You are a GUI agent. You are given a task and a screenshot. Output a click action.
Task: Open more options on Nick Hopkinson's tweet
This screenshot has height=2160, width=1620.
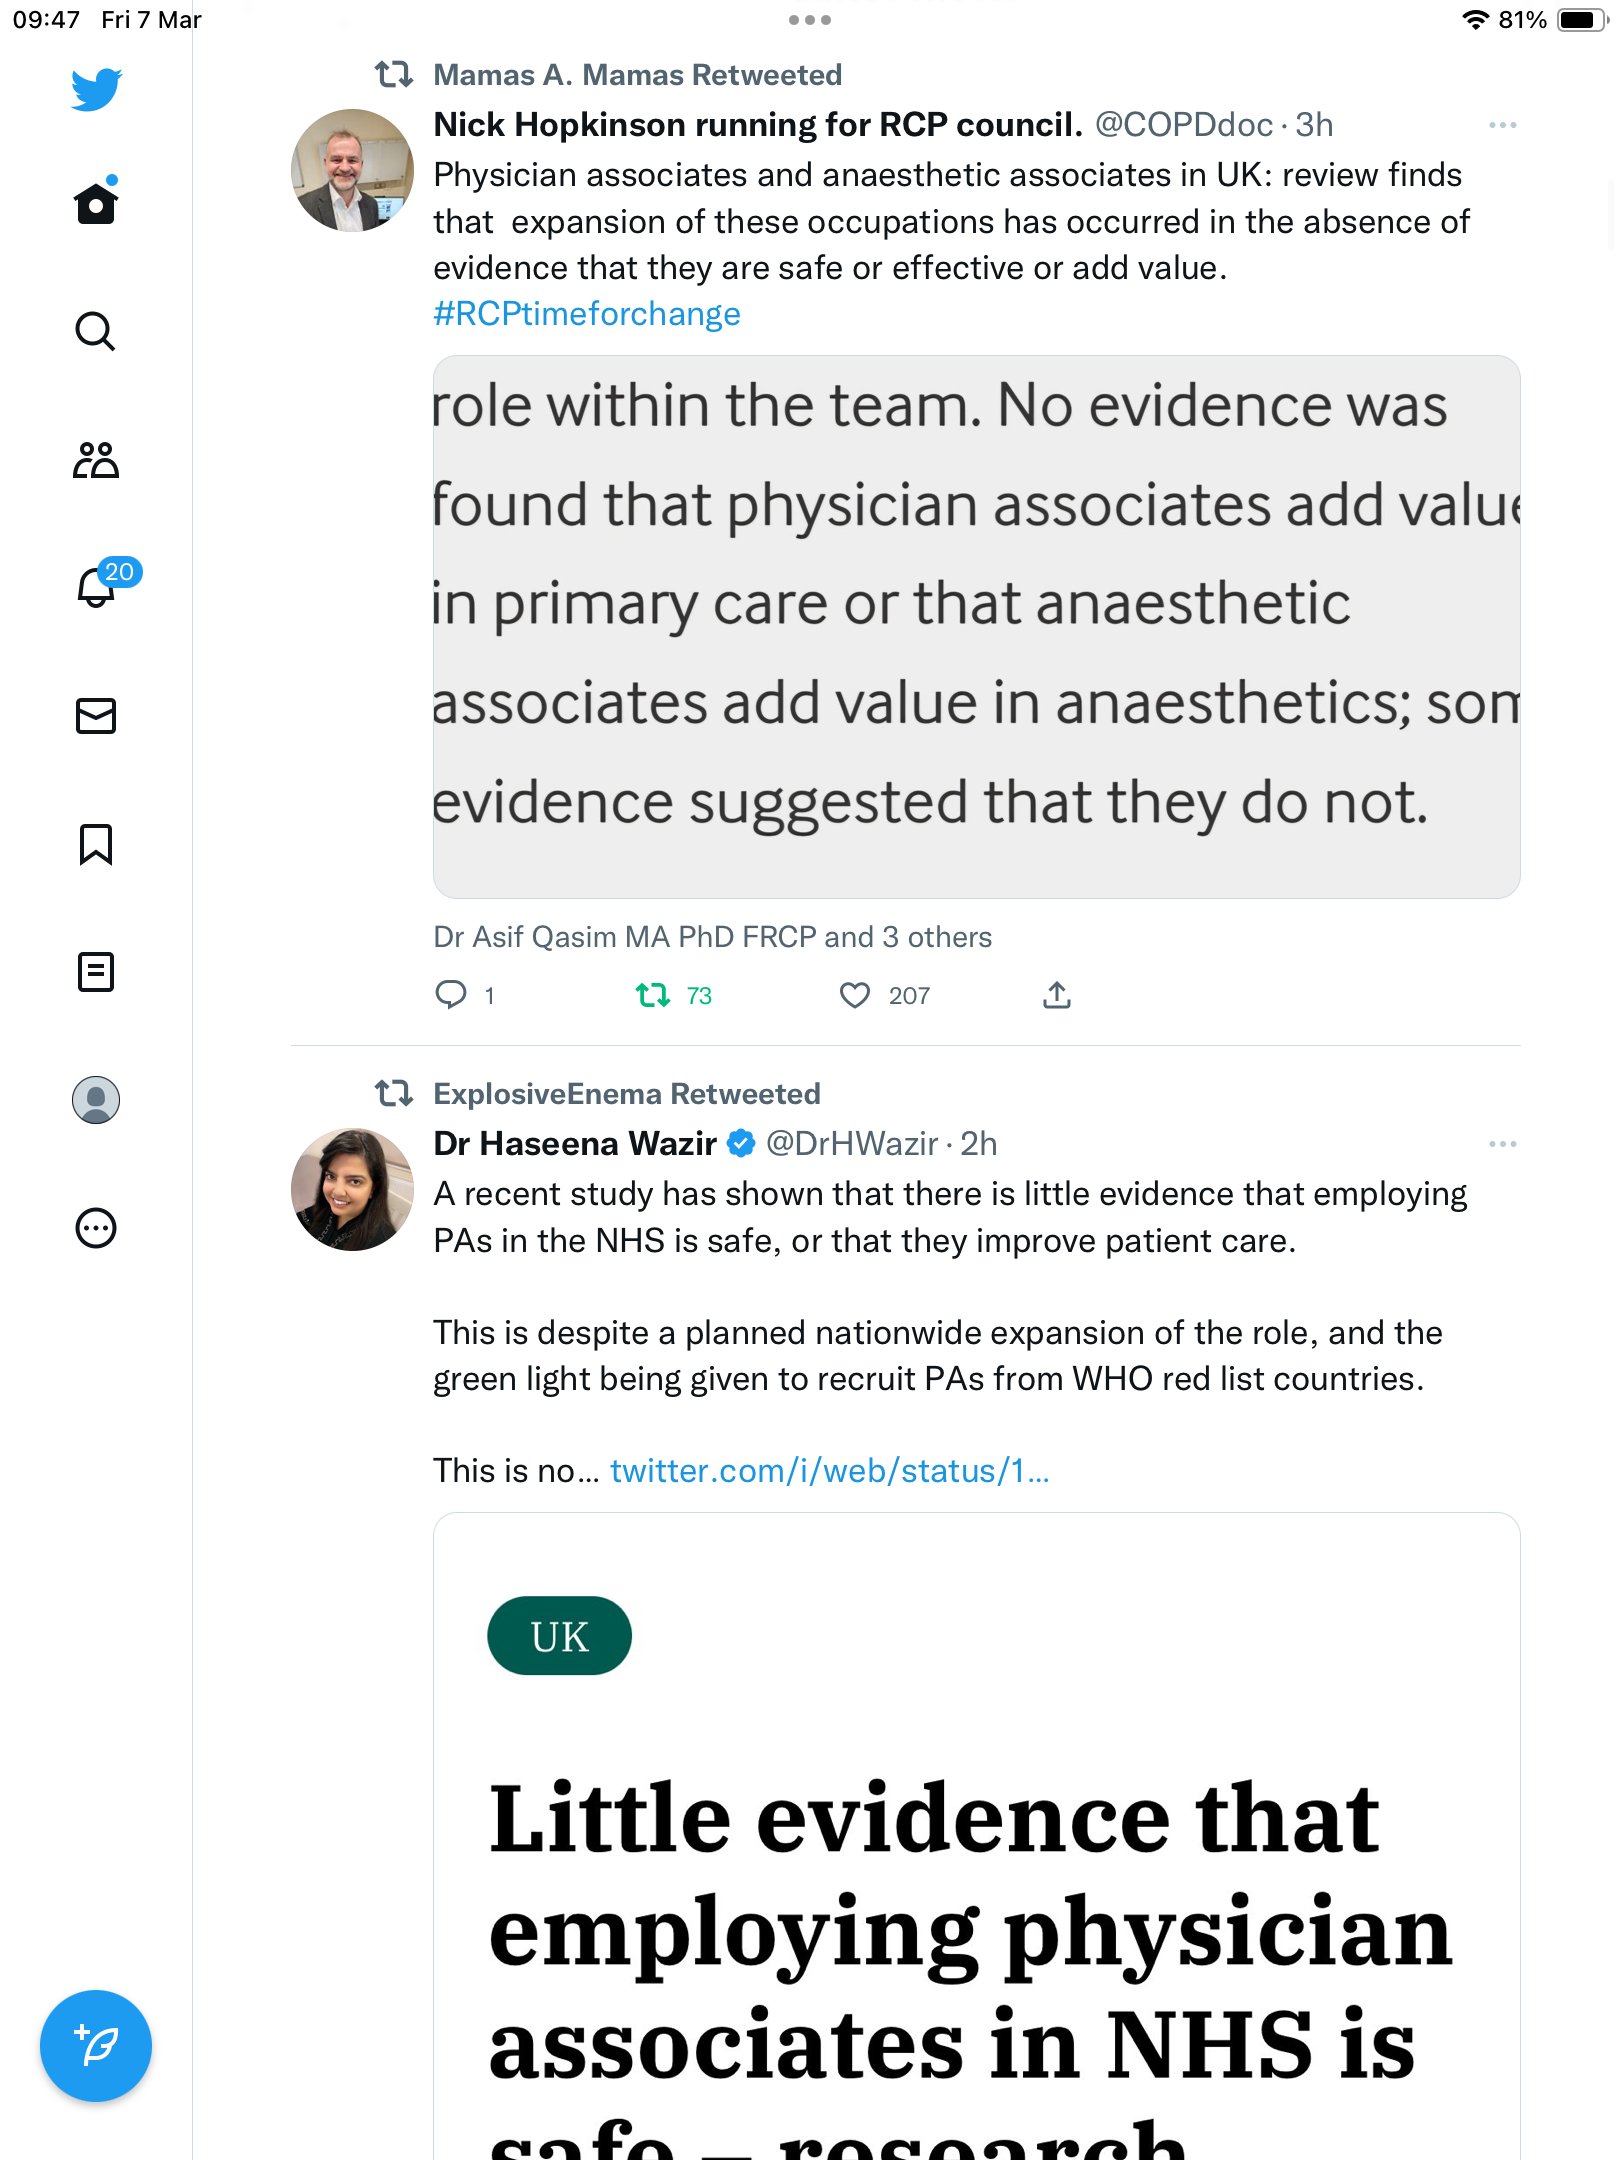[1502, 125]
